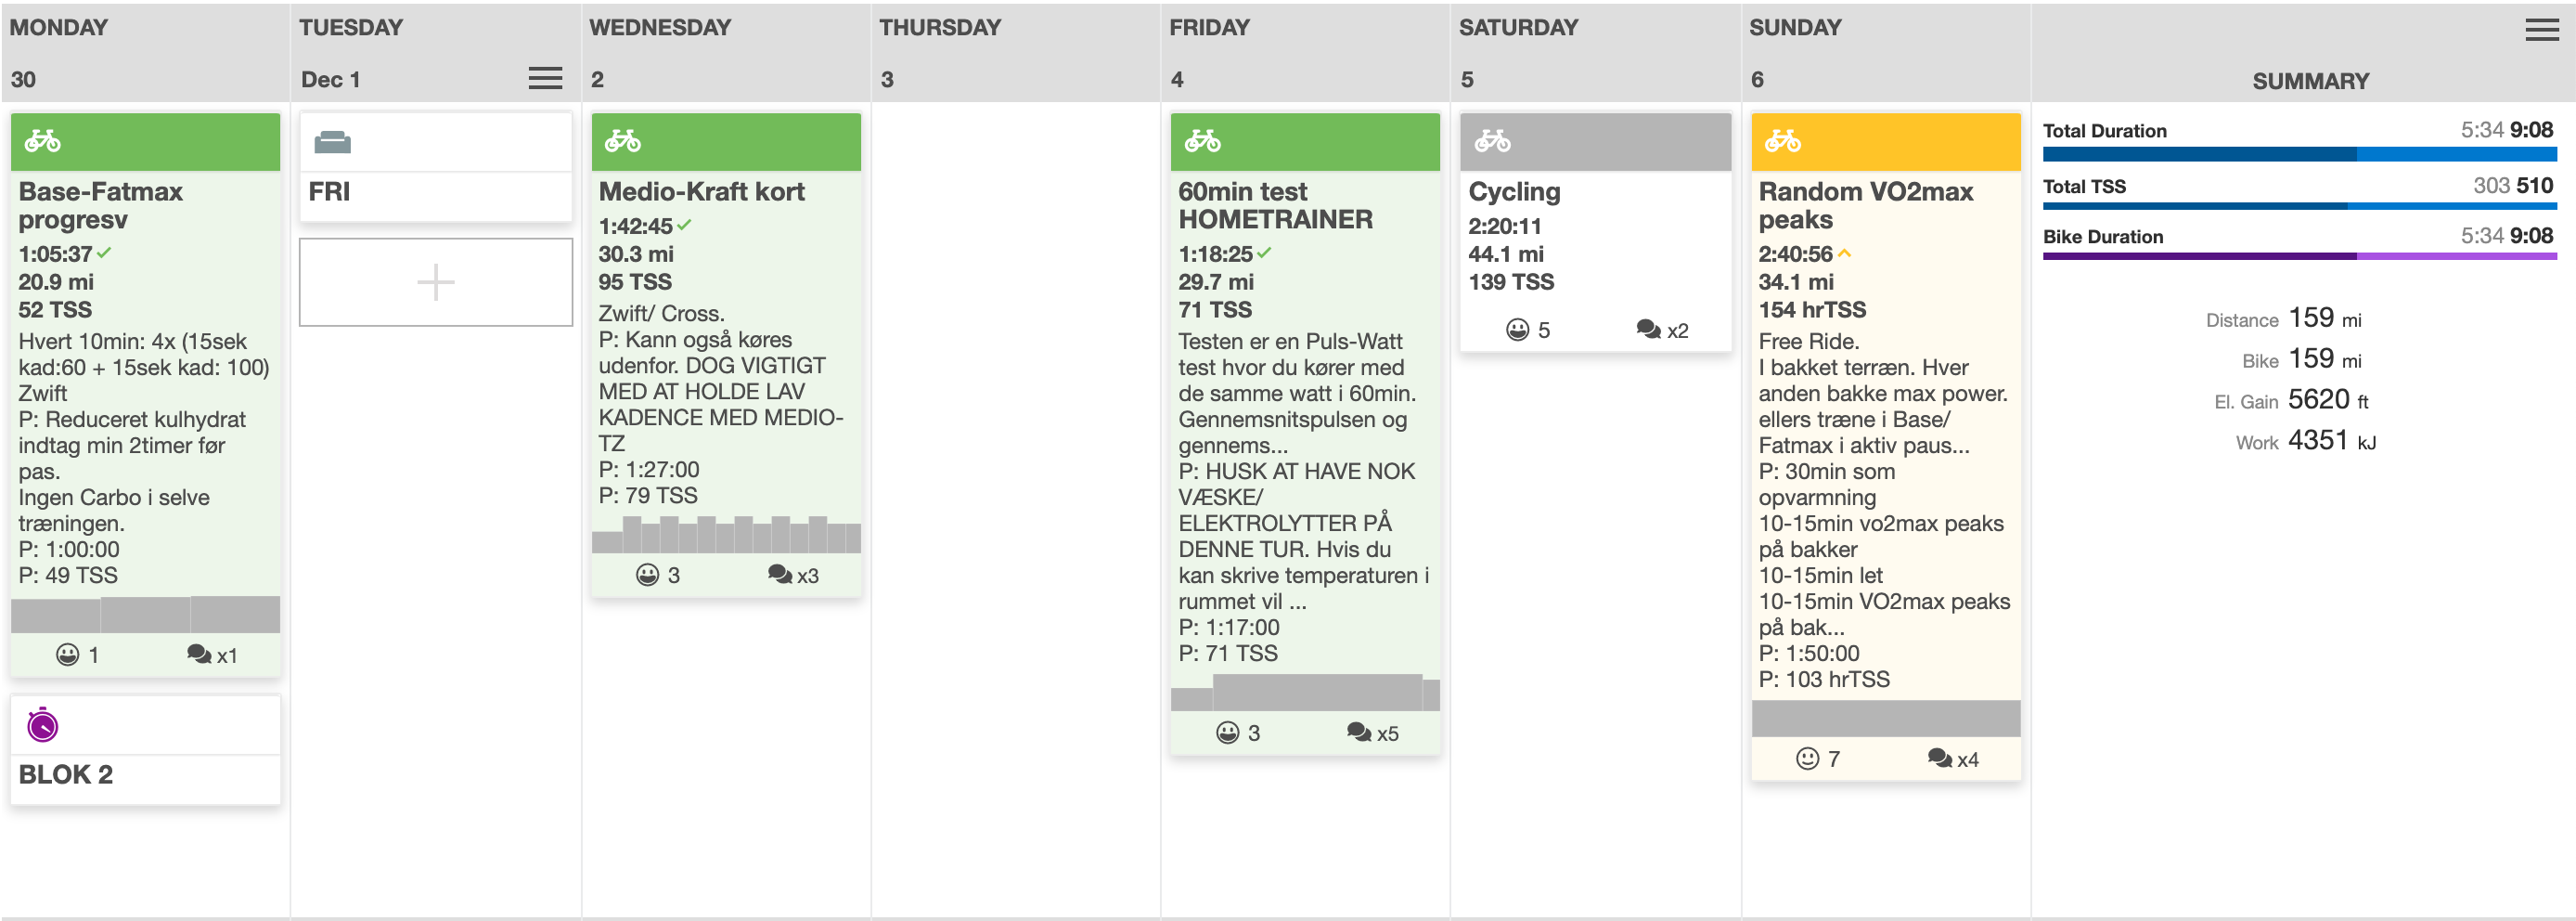Add a new workout on Tuesday

point(436,282)
